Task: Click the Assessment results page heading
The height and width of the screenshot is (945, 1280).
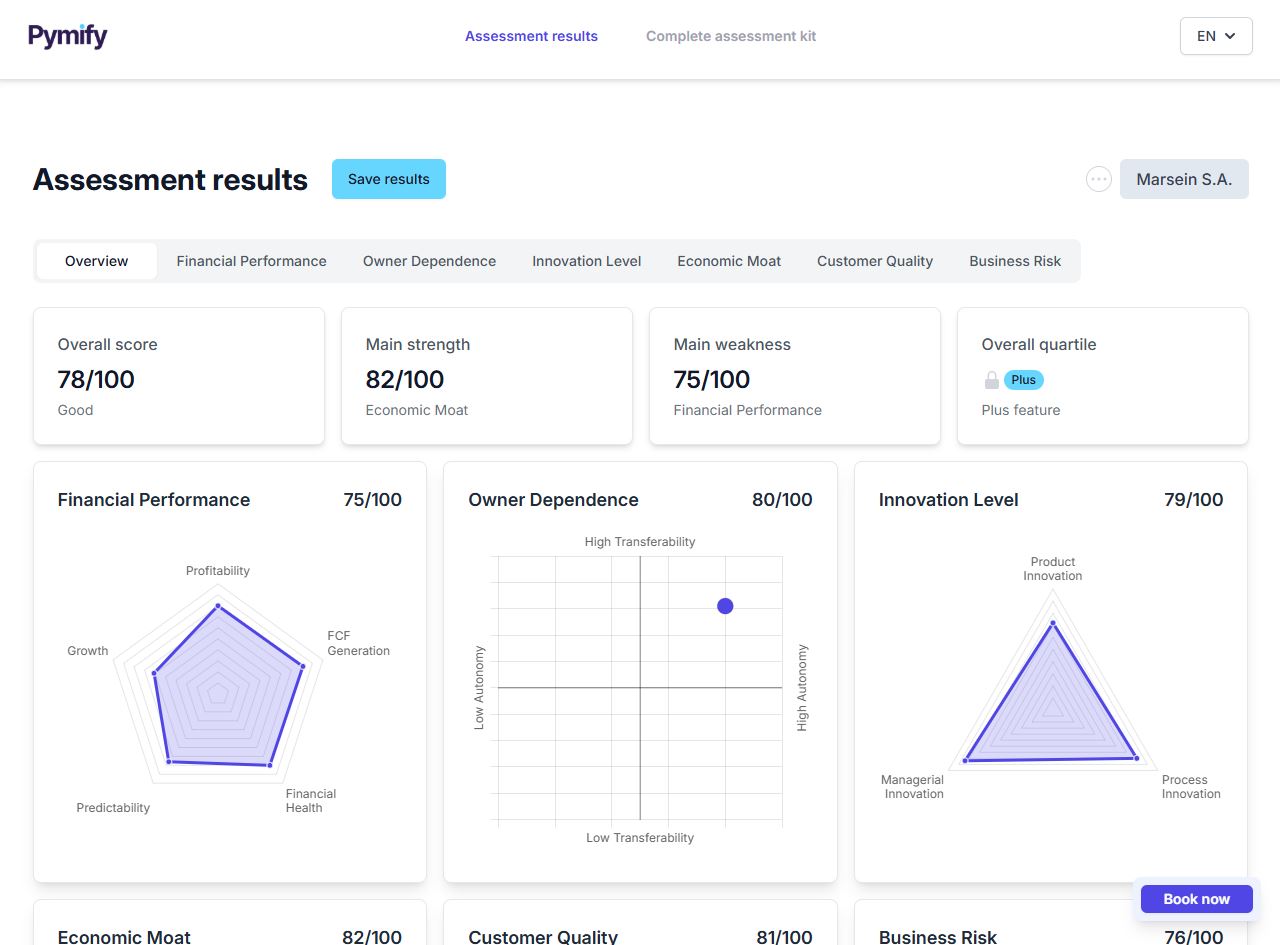Action: (170, 179)
